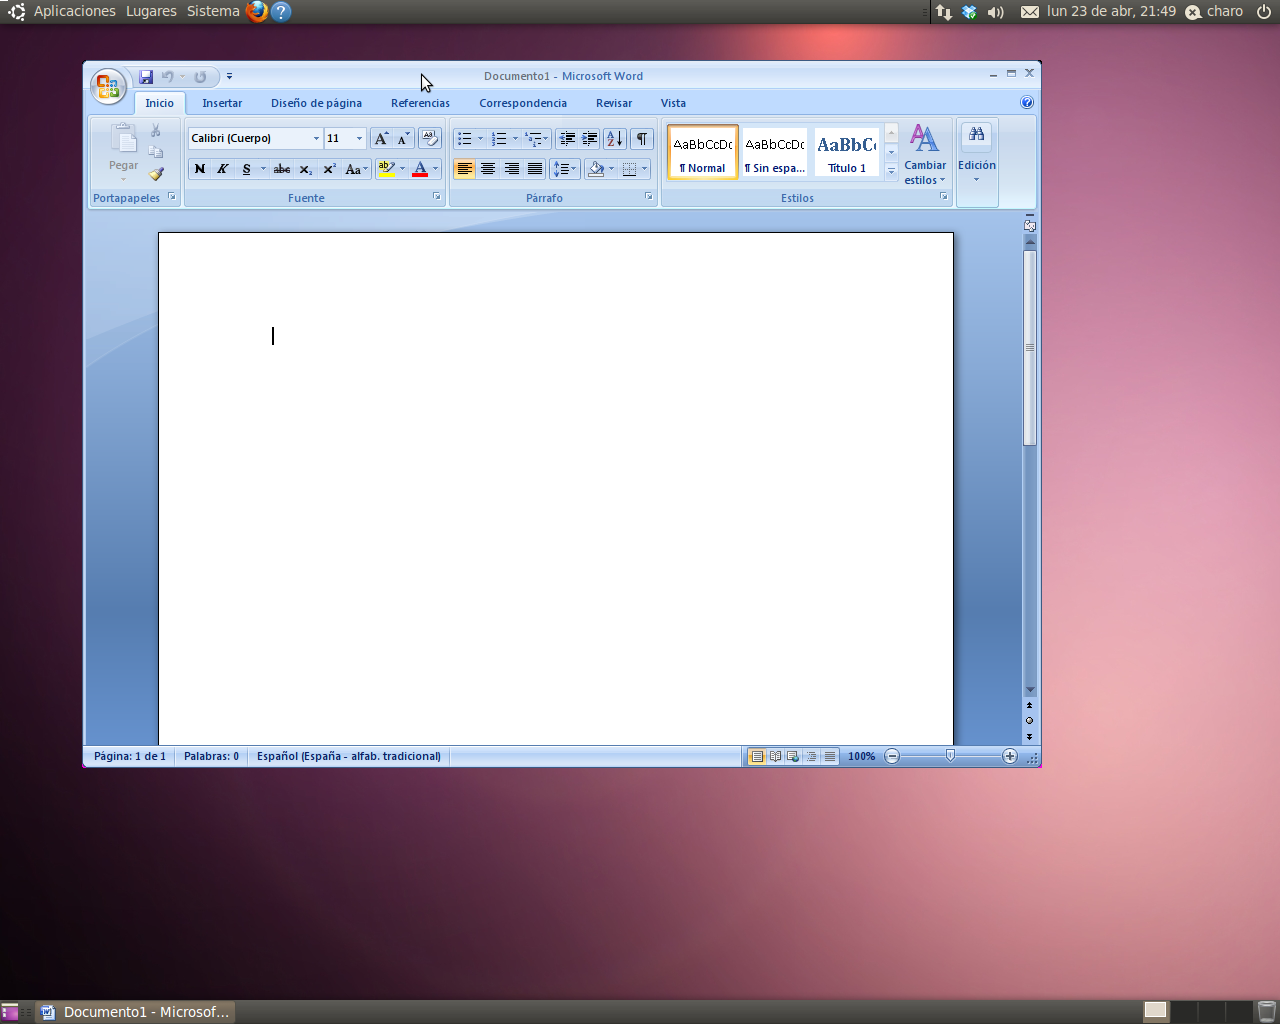1280x1024 pixels.
Task: Open the round Office button menu
Action: click(108, 86)
